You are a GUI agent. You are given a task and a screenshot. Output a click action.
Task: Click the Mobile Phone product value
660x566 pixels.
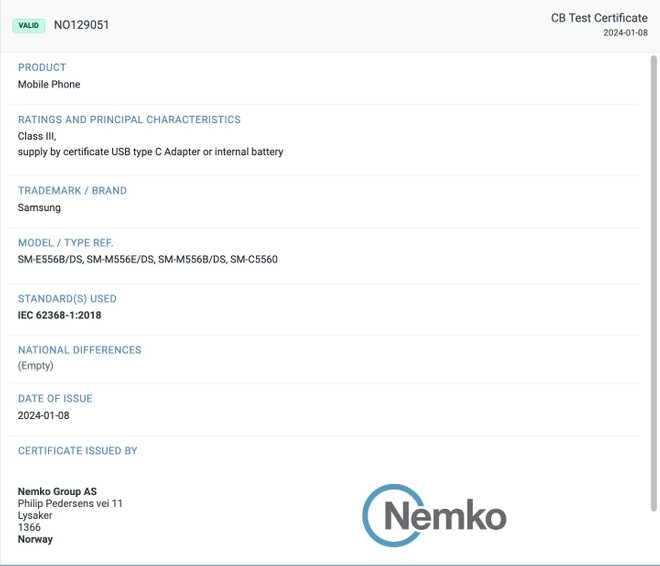tap(49, 85)
